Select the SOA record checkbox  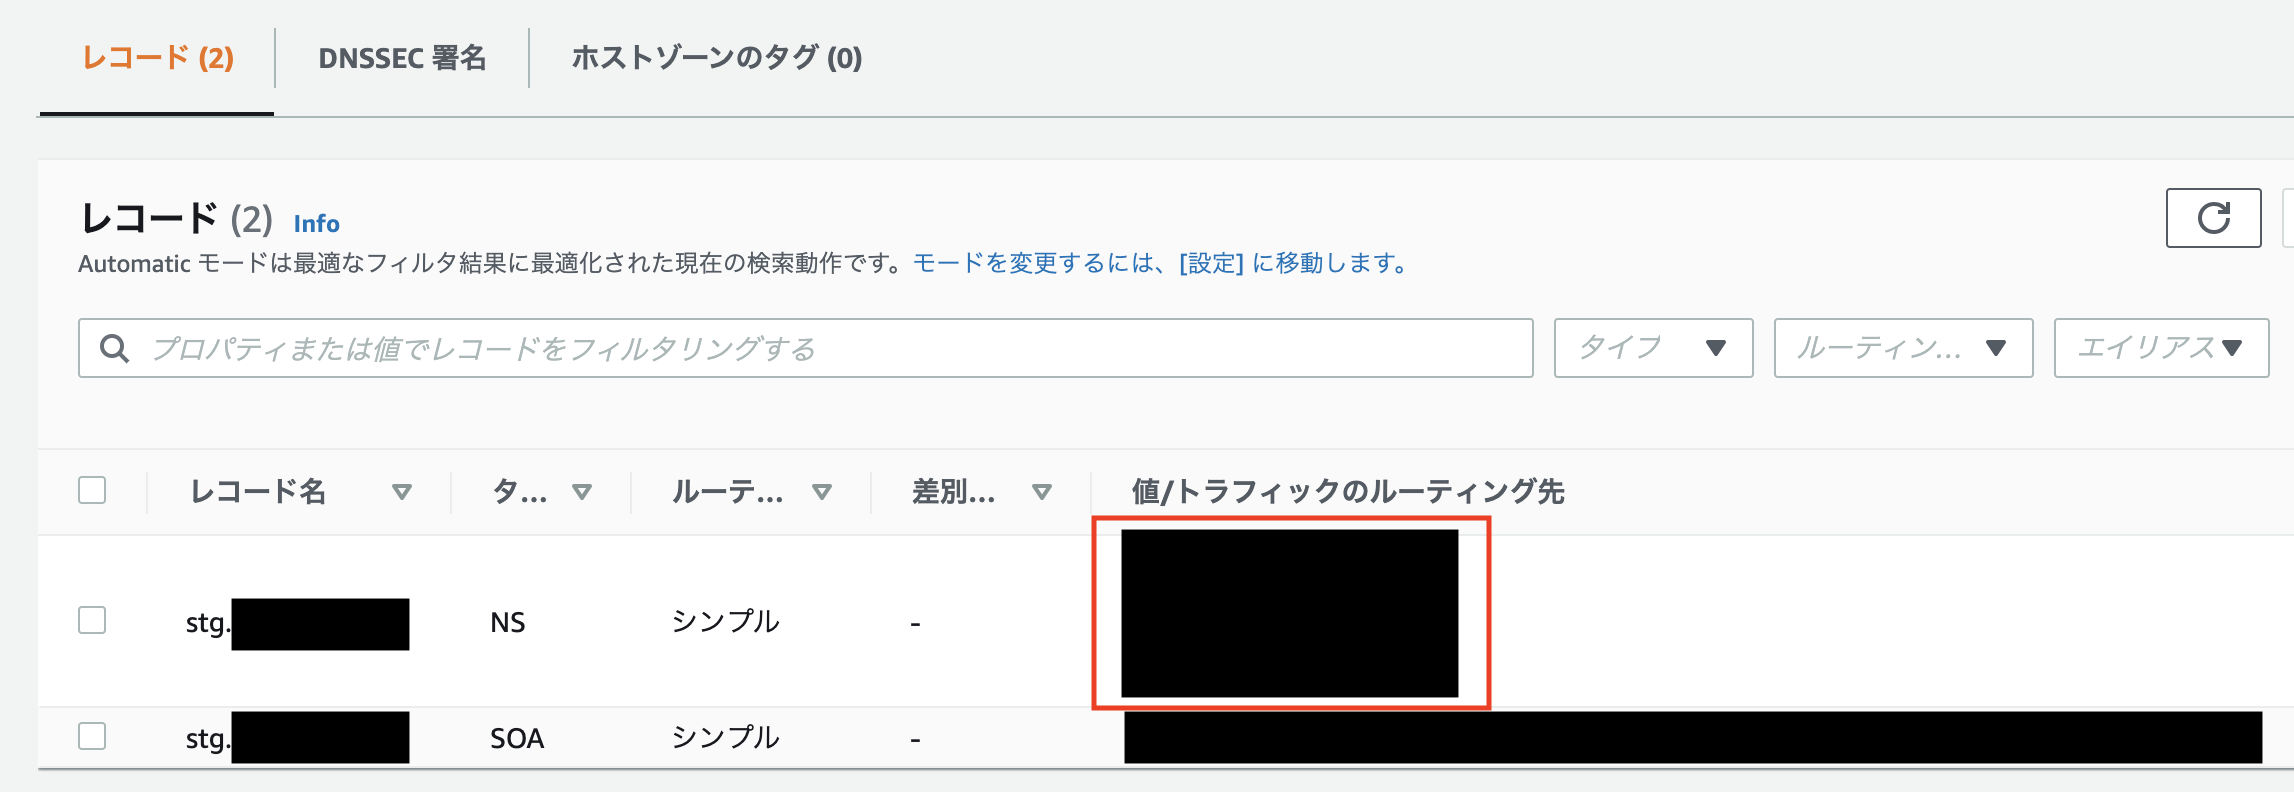point(92,736)
